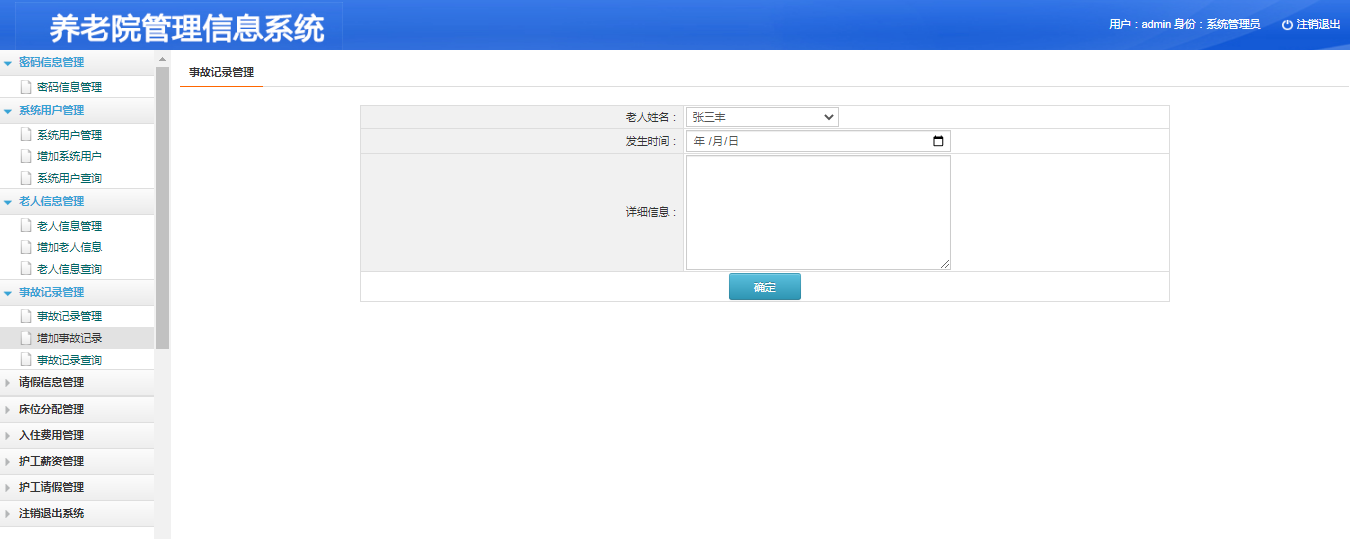The width and height of the screenshot is (1350, 539).
Task: Select 增加事故记录 in sidebar
Action: click(69, 338)
